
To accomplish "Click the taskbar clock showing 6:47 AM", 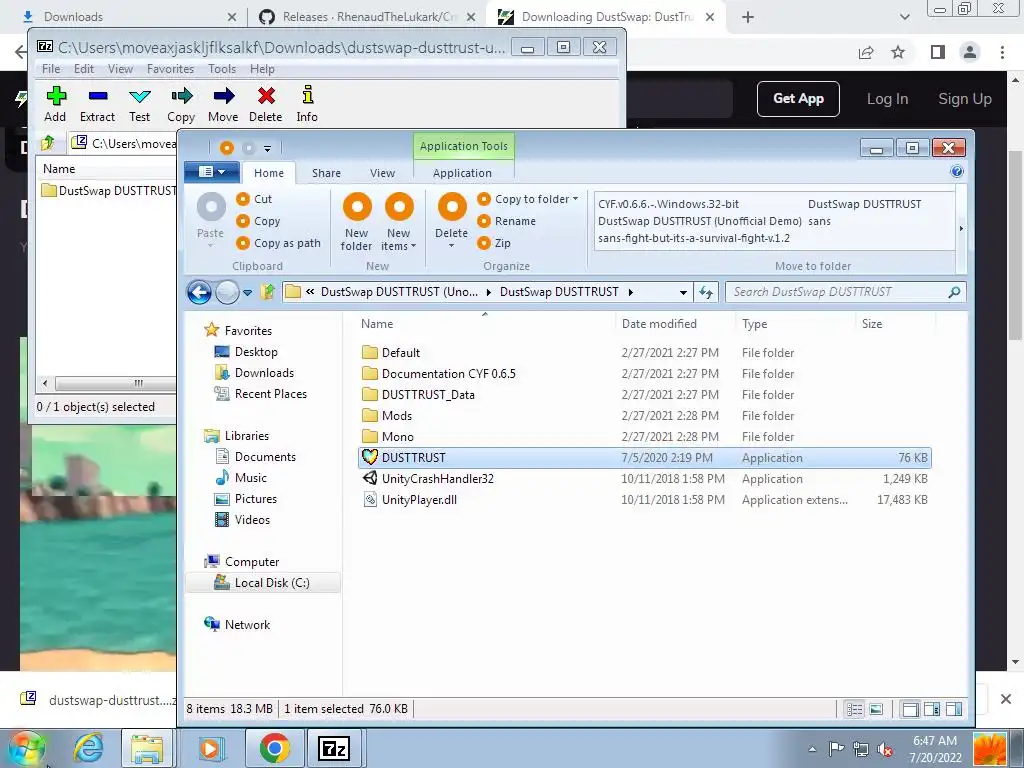I will 935,749.
